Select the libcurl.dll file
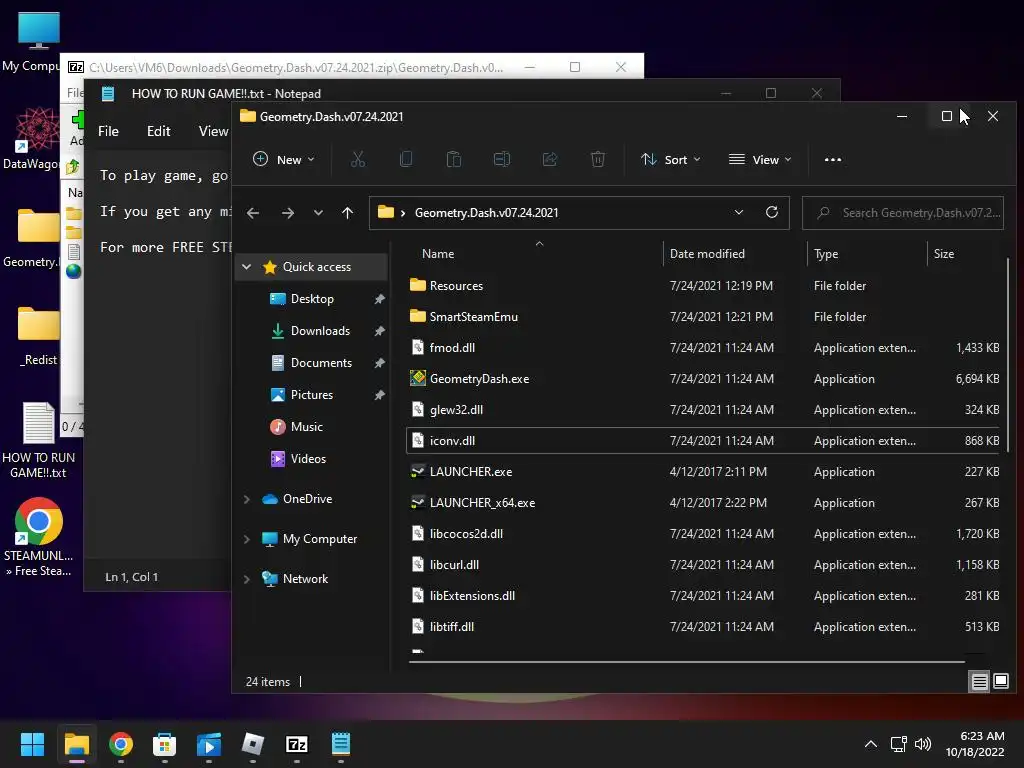Image resolution: width=1024 pixels, height=768 pixels. point(454,565)
